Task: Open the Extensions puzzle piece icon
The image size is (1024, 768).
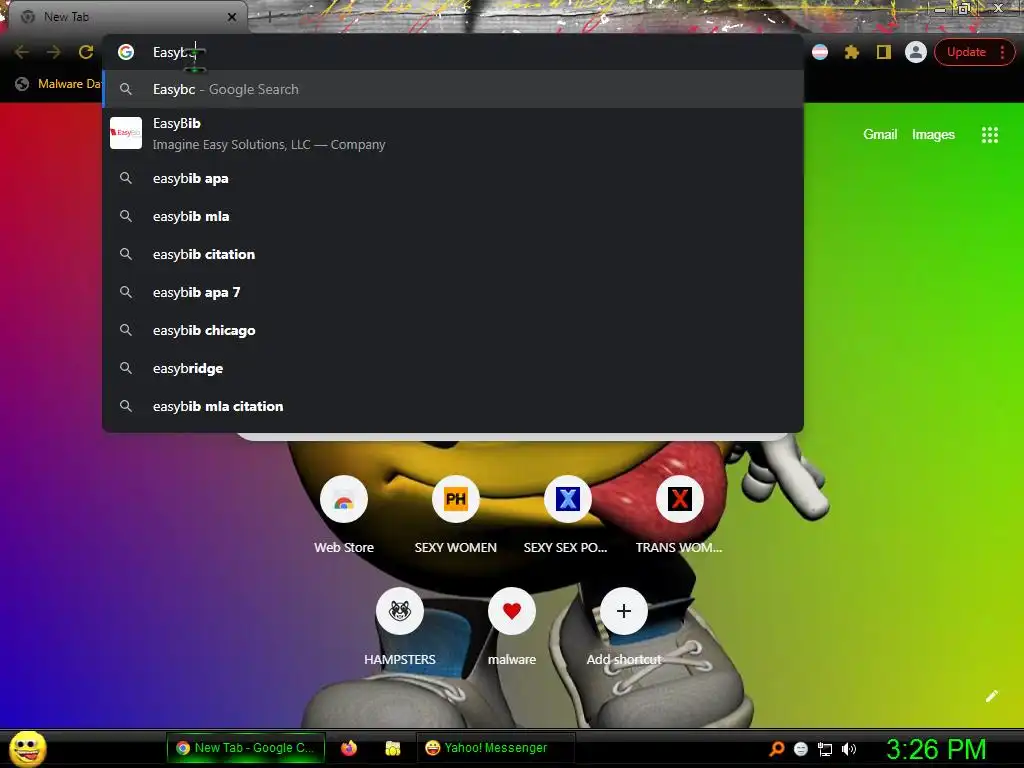Action: tap(852, 52)
